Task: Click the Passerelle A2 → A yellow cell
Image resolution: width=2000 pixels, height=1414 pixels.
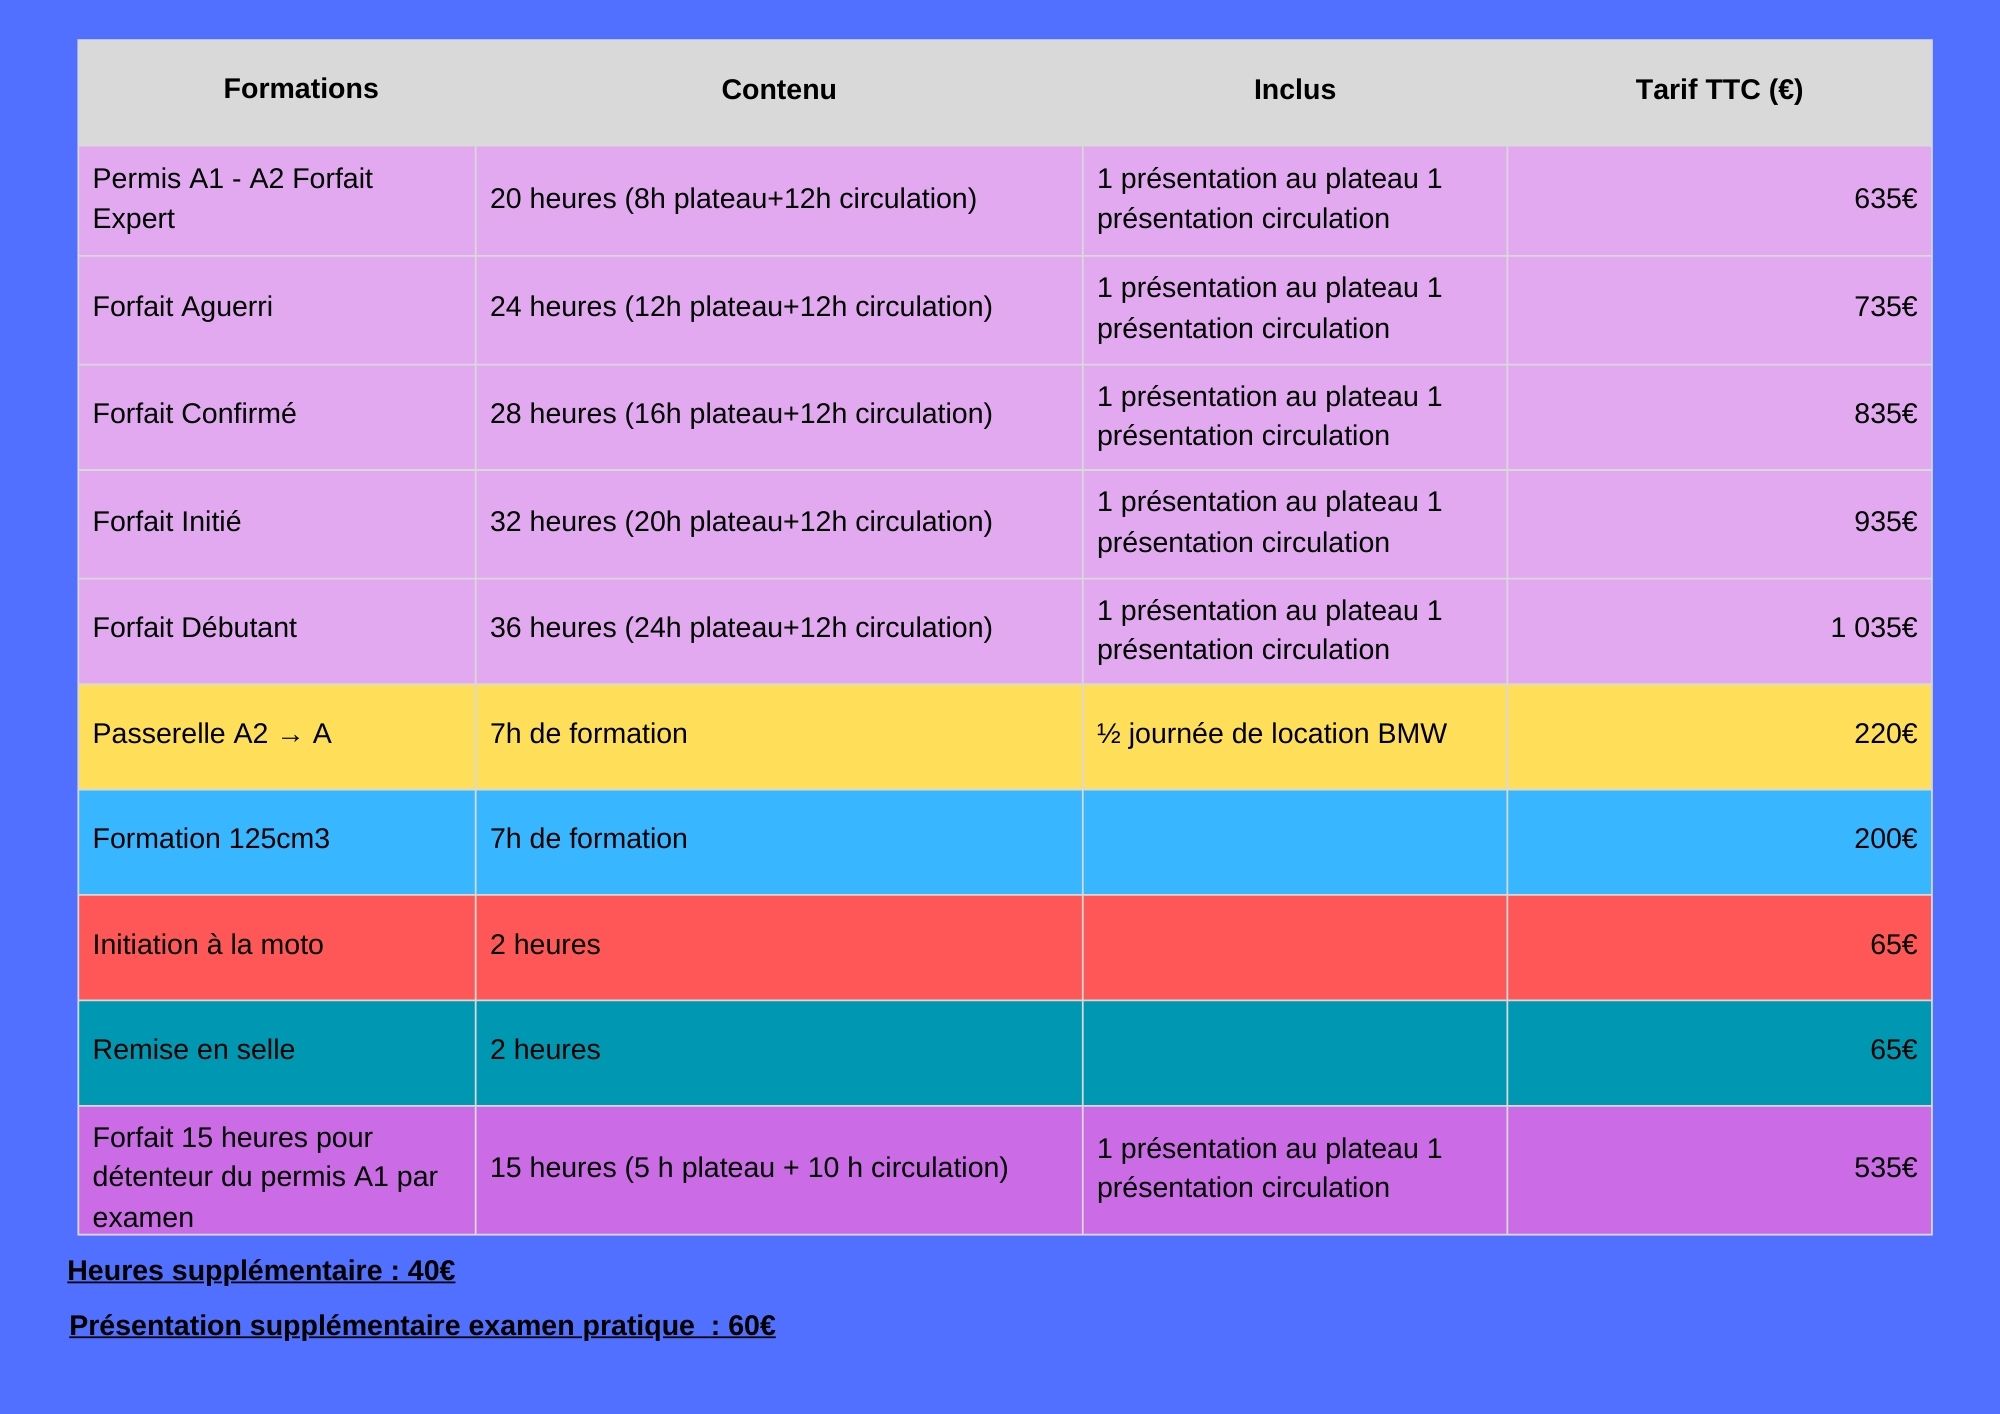Action: point(212,734)
